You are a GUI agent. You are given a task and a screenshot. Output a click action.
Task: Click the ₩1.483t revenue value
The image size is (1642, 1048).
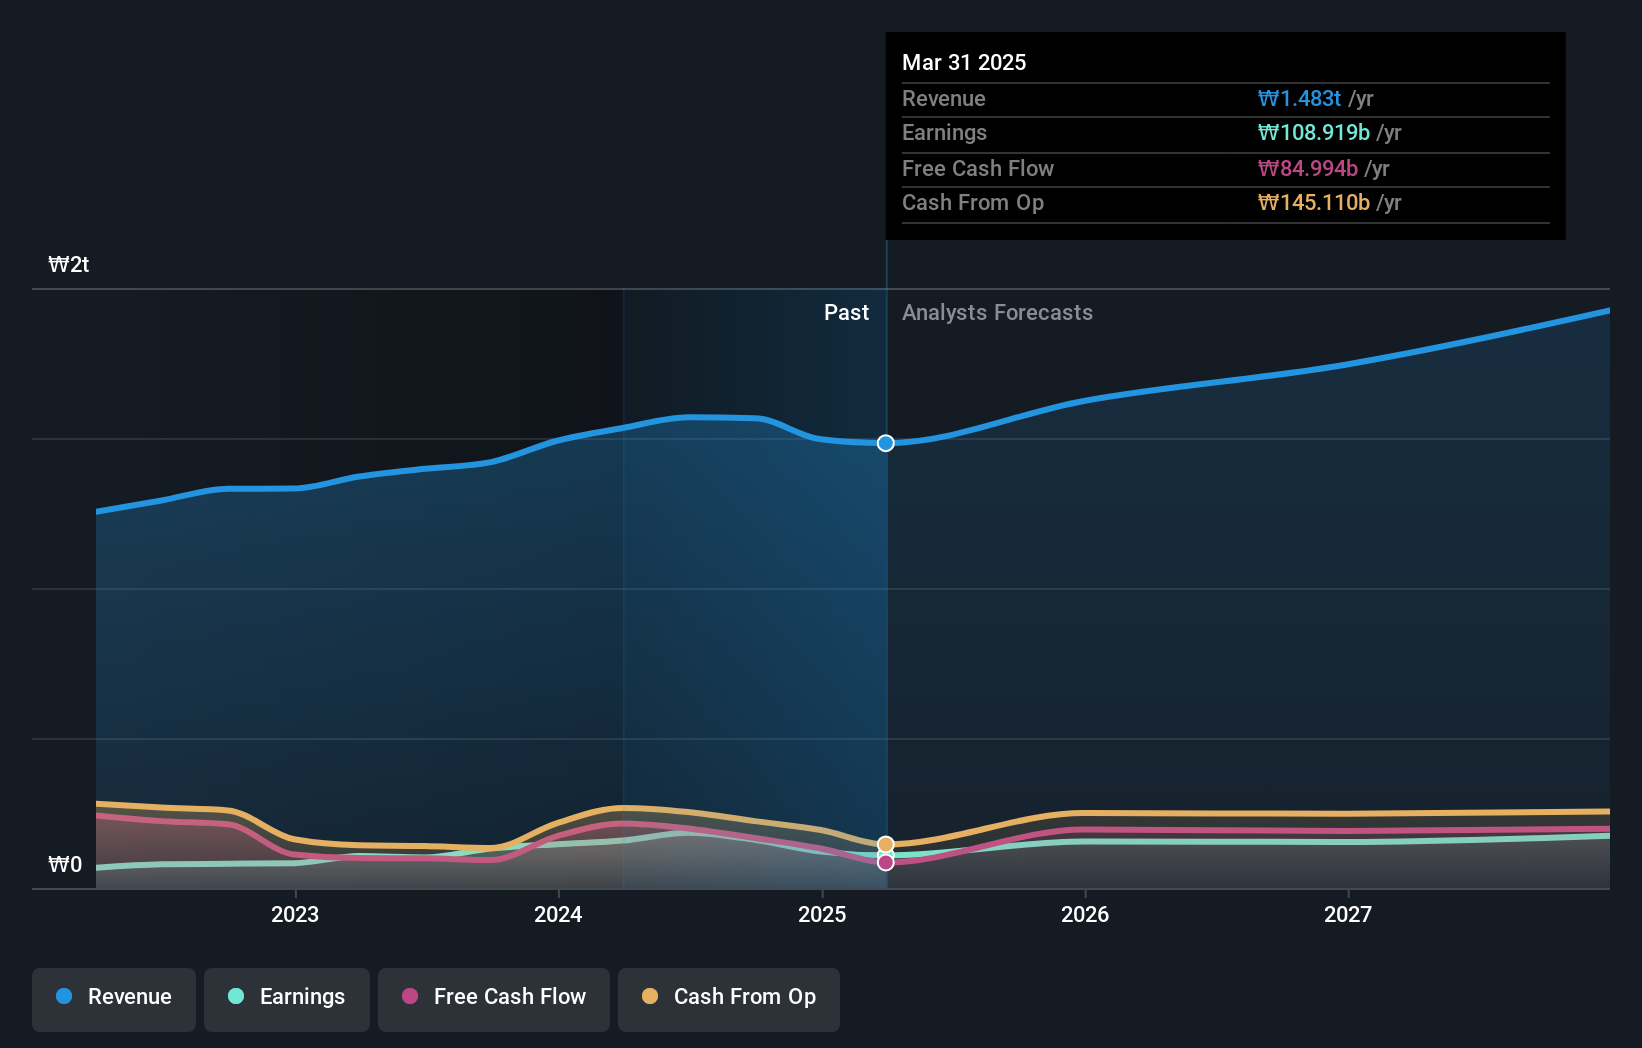click(x=1299, y=98)
